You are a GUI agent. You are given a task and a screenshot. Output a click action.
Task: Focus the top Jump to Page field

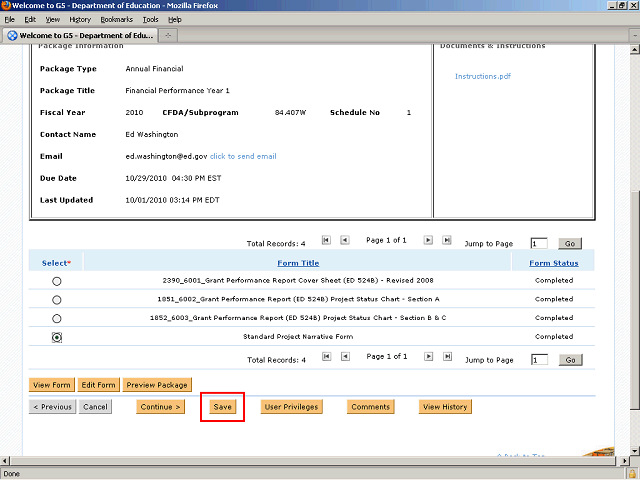tap(539, 244)
